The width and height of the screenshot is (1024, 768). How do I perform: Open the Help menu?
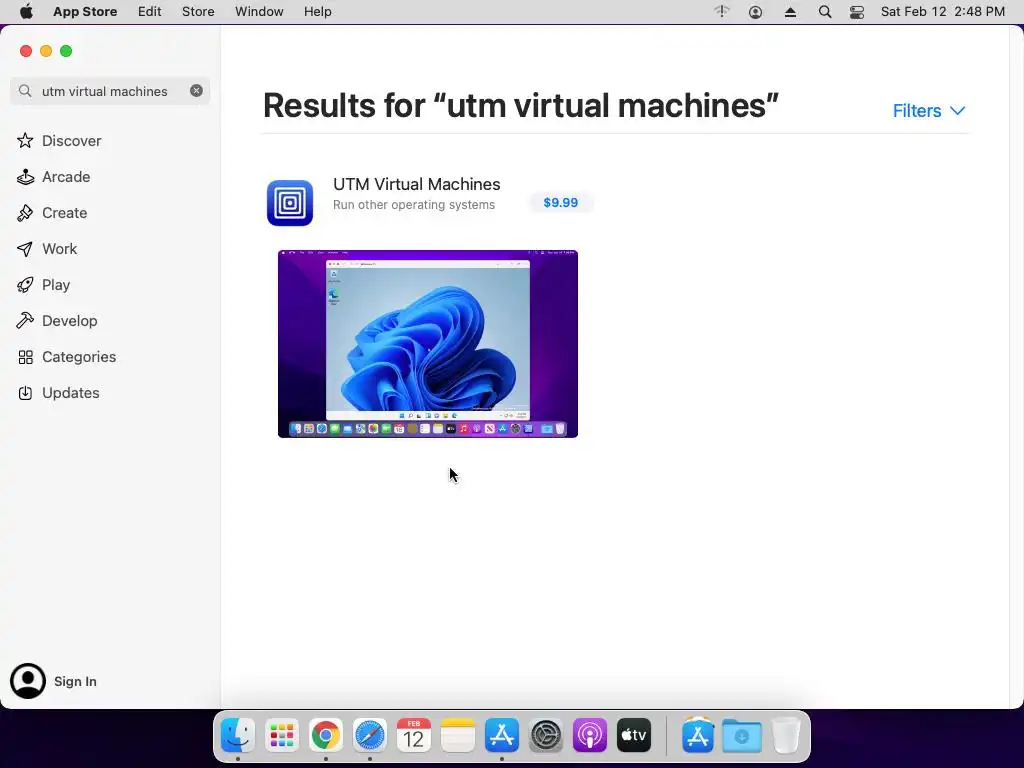point(317,12)
